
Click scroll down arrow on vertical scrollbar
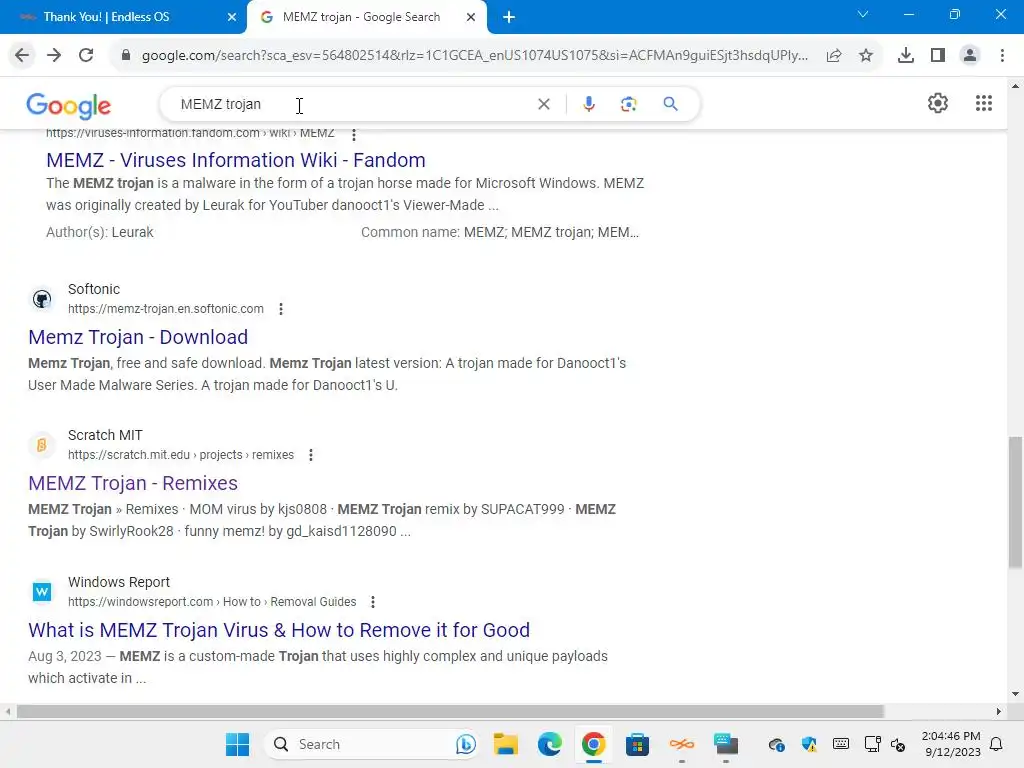click(1015, 694)
